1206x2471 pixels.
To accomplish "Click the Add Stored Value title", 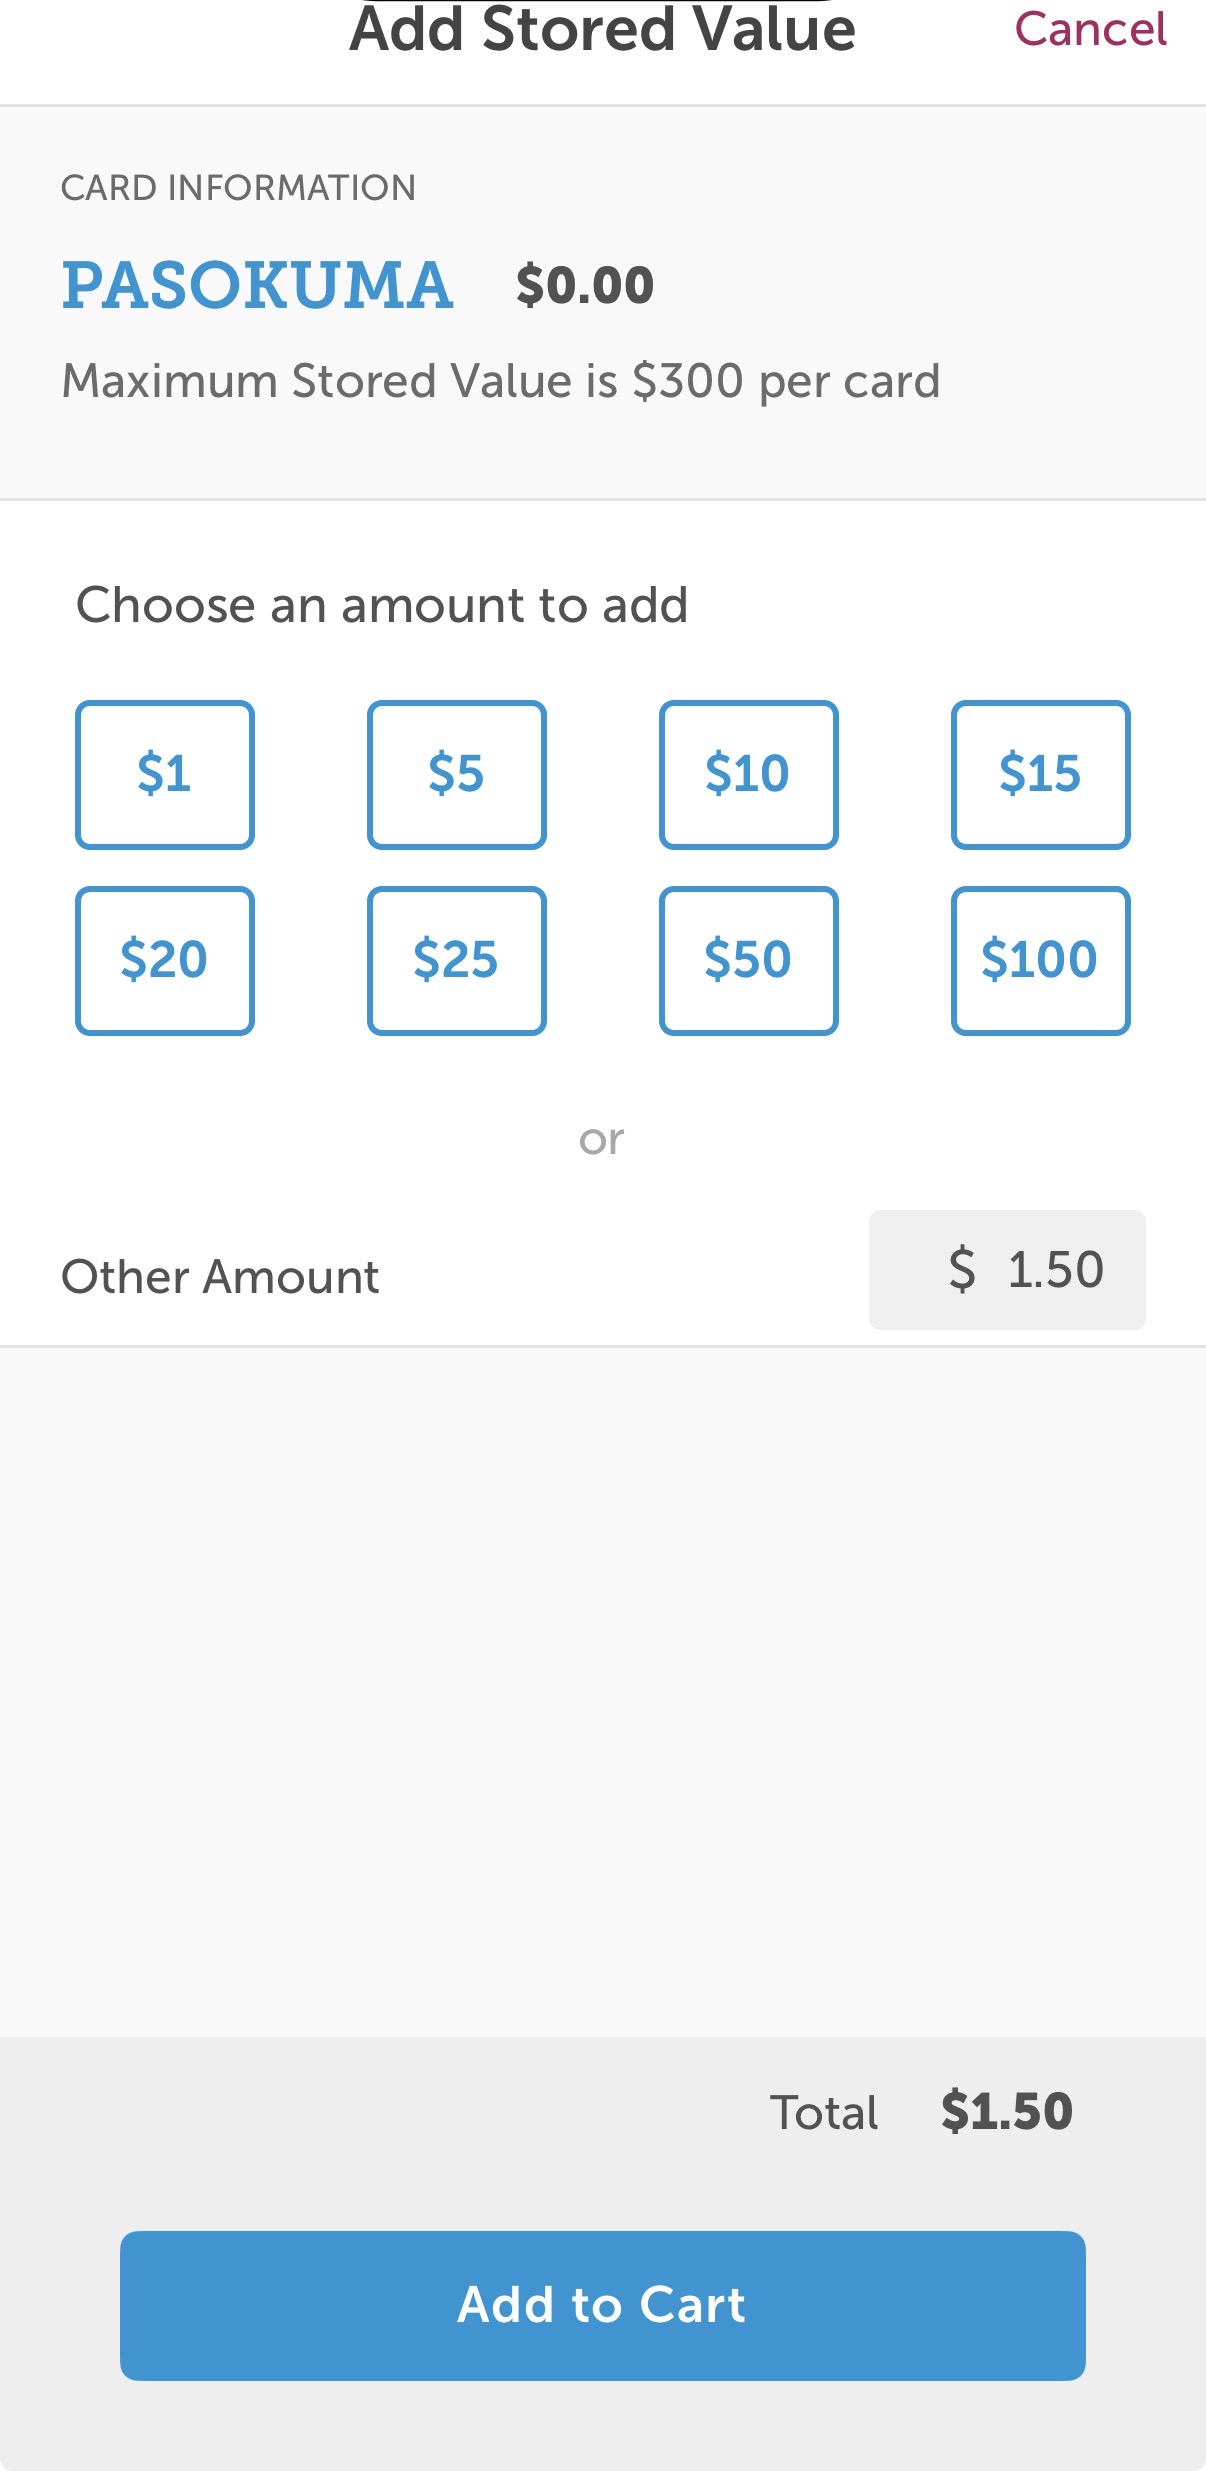I will pyautogui.click(x=602, y=30).
